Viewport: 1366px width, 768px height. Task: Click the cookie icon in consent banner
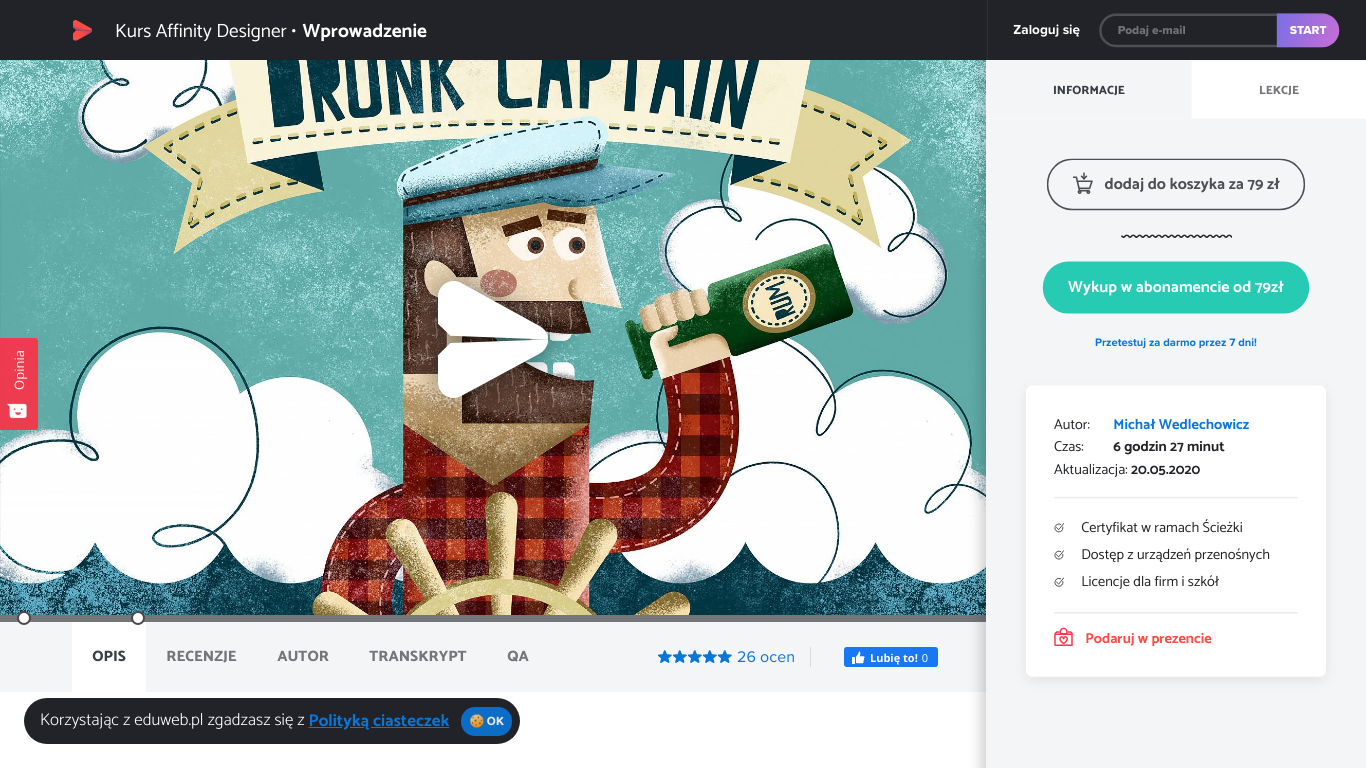(477, 721)
